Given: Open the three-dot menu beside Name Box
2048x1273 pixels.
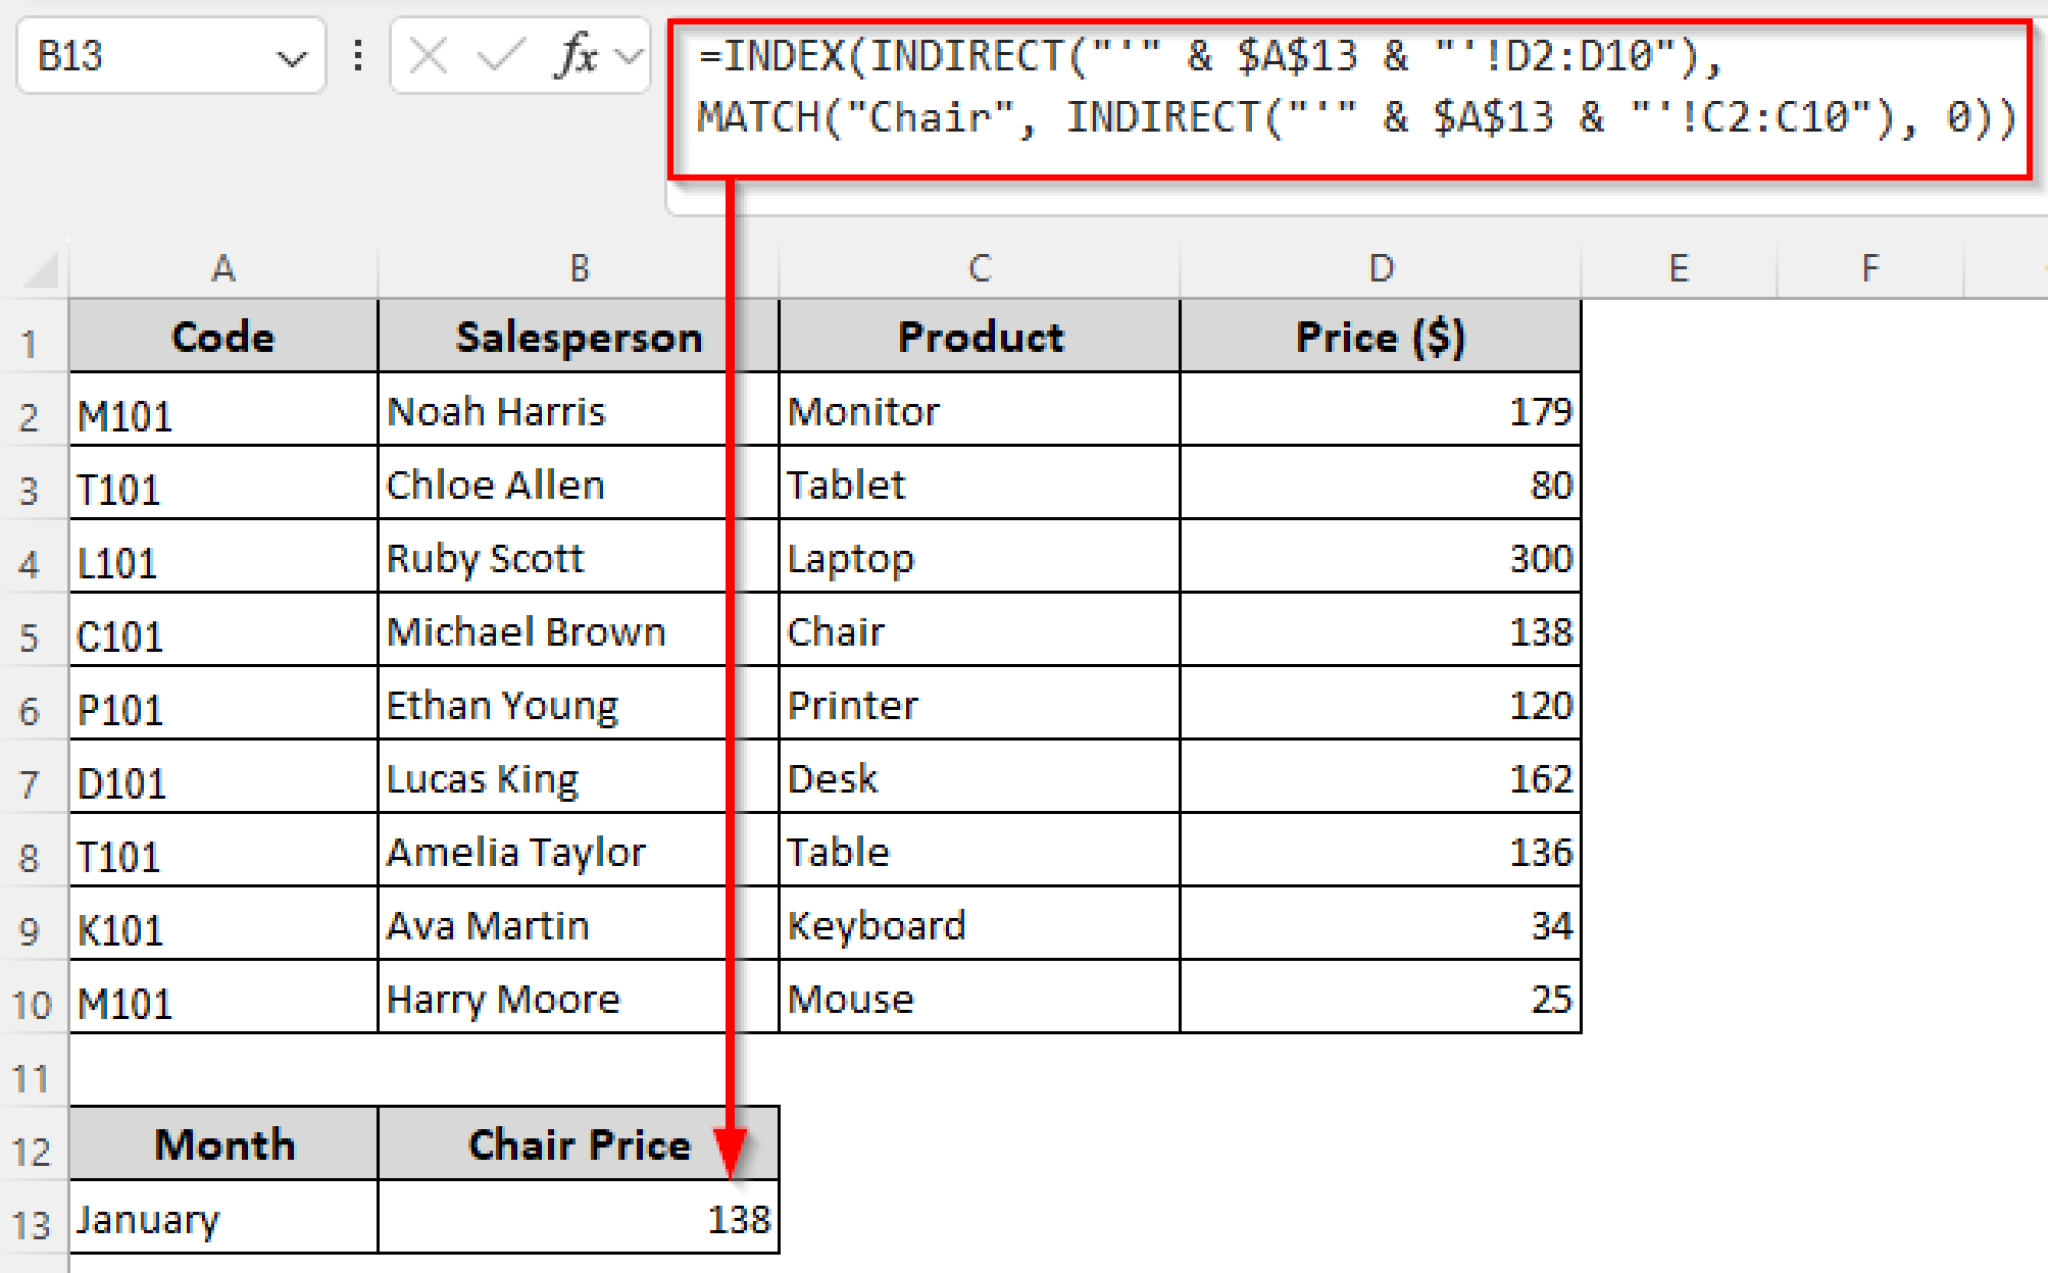Looking at the screenshot, I should coord(356,55).
